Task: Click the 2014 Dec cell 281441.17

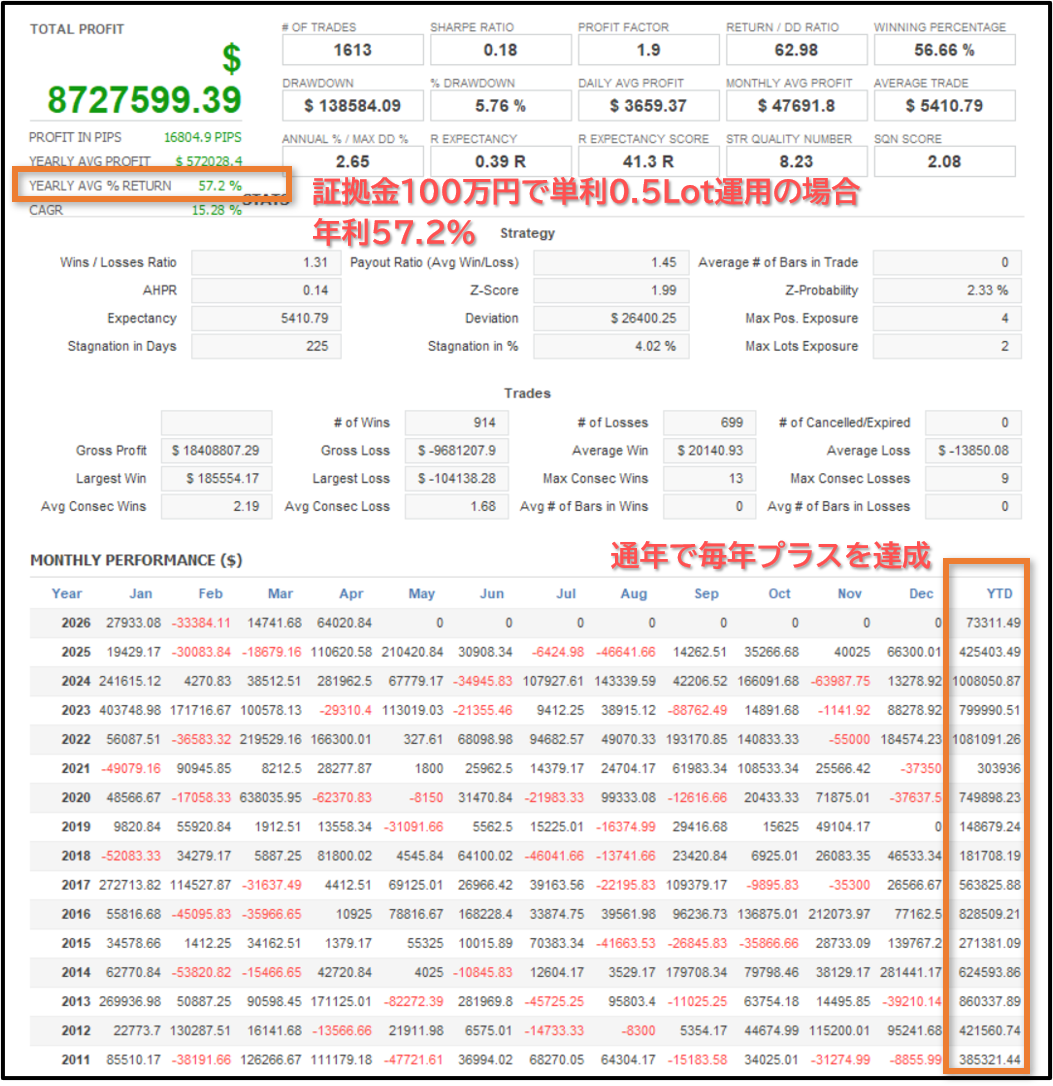Action: (x=911, y=972)
